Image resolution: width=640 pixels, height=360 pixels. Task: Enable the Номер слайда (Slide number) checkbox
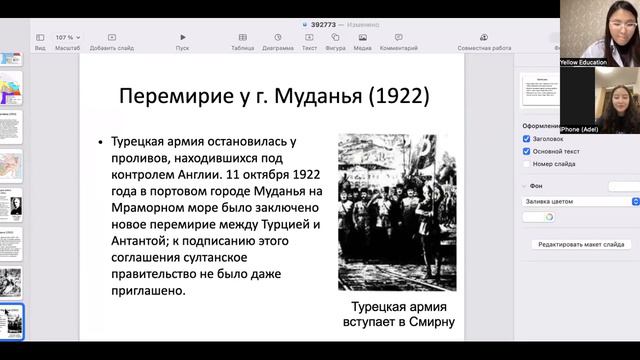click(527, 164)
